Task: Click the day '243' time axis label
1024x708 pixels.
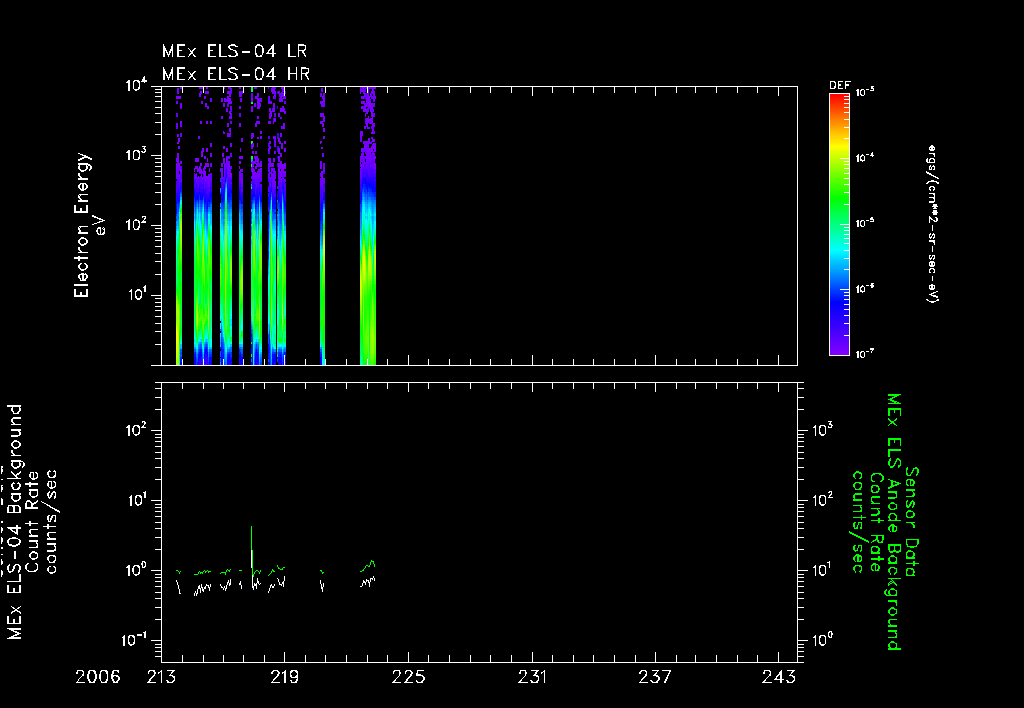Action: point(779,677)
